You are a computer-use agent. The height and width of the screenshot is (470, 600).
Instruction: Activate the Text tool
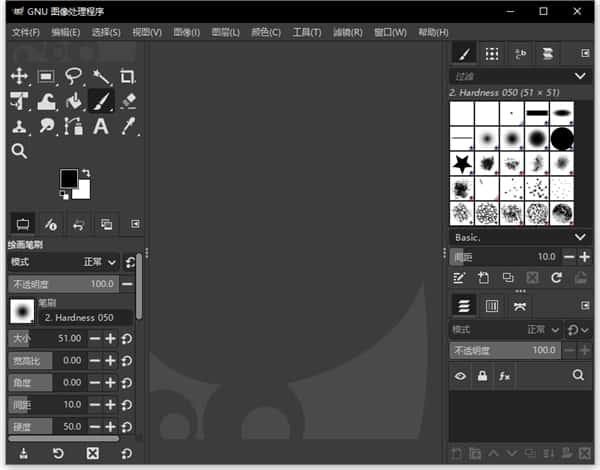[x=101, y=126]
